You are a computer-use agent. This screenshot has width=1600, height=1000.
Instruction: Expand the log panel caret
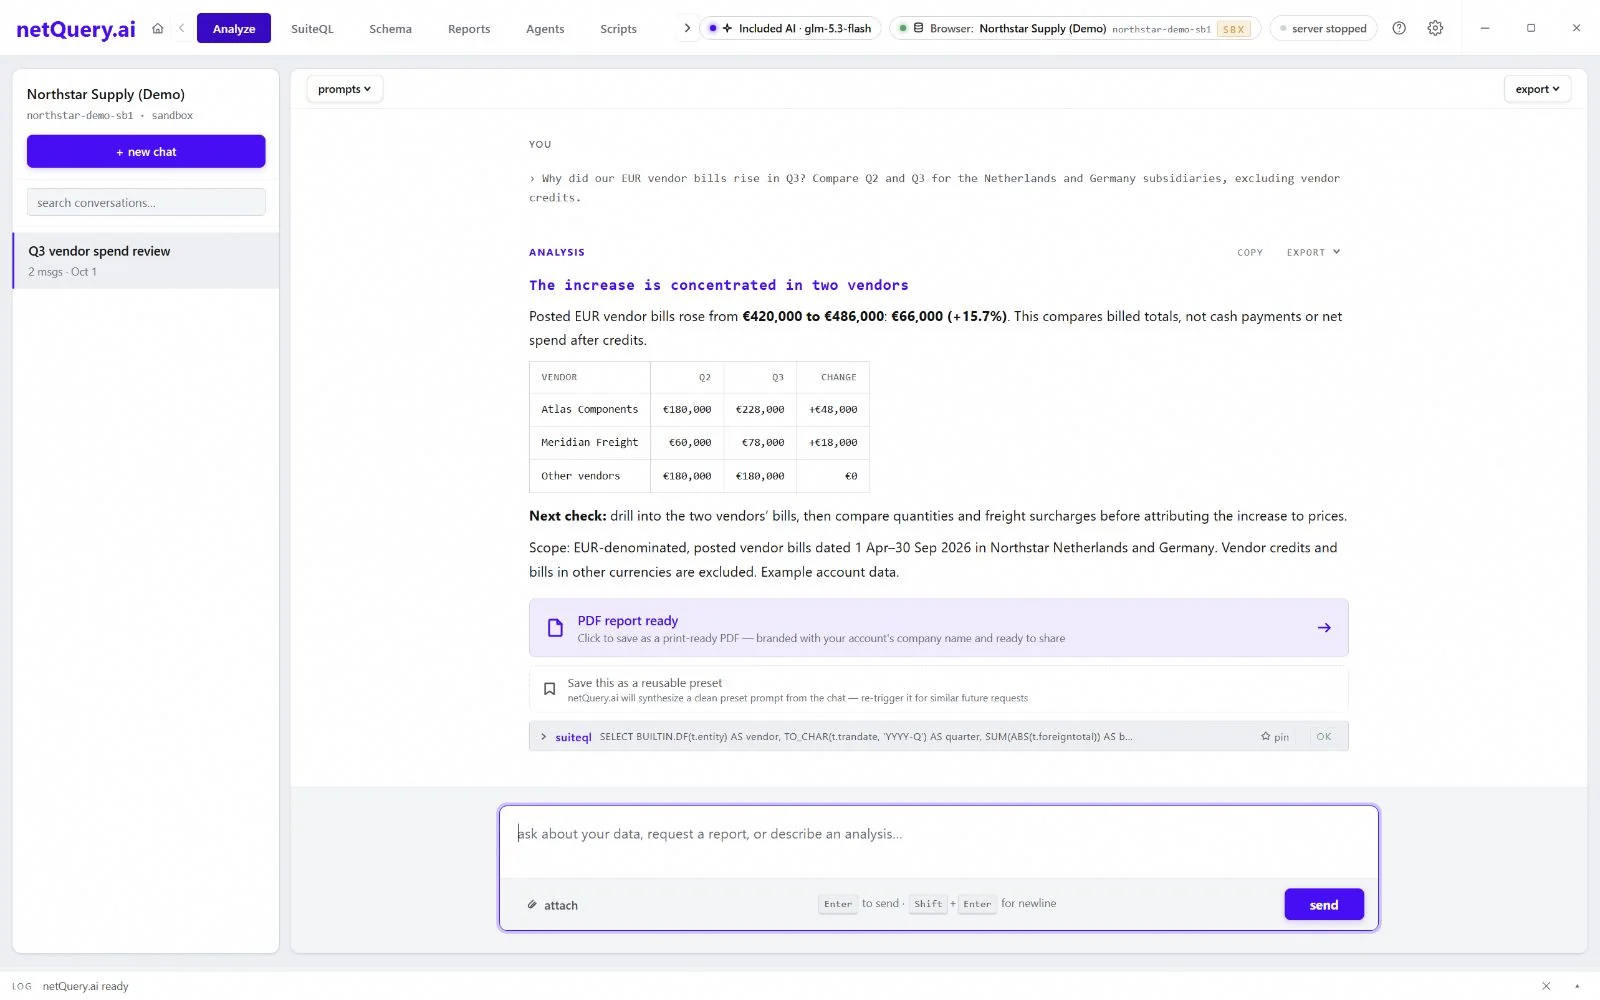pyautogui.click(x=1578, y=986)
